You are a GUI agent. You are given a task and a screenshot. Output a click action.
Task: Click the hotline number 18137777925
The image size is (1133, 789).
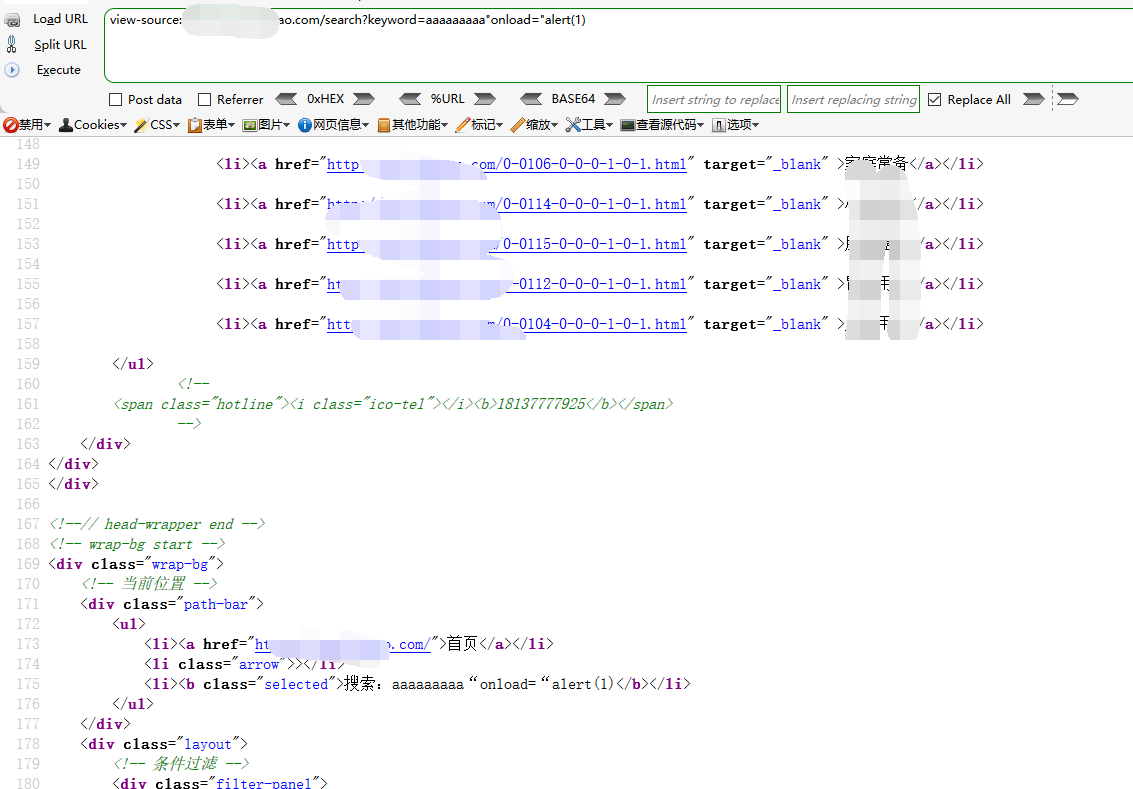tap(541, 404)
